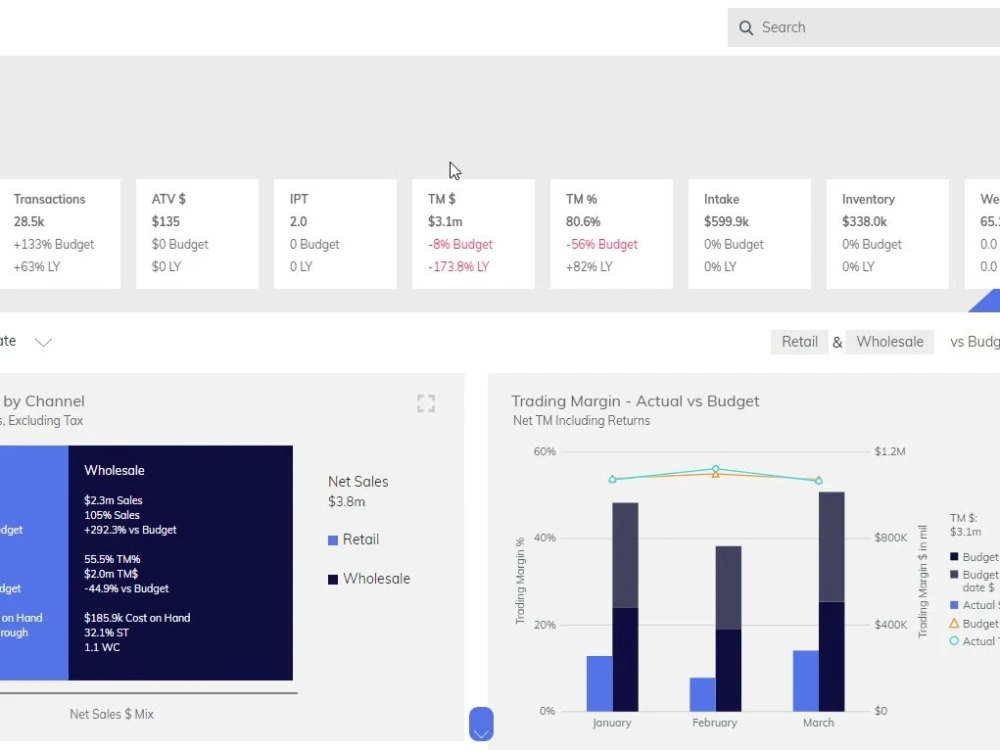Click the search magnifier icon
This screenshot has height=750, width=1000.
pyautogui.click(x=746, y=27)
